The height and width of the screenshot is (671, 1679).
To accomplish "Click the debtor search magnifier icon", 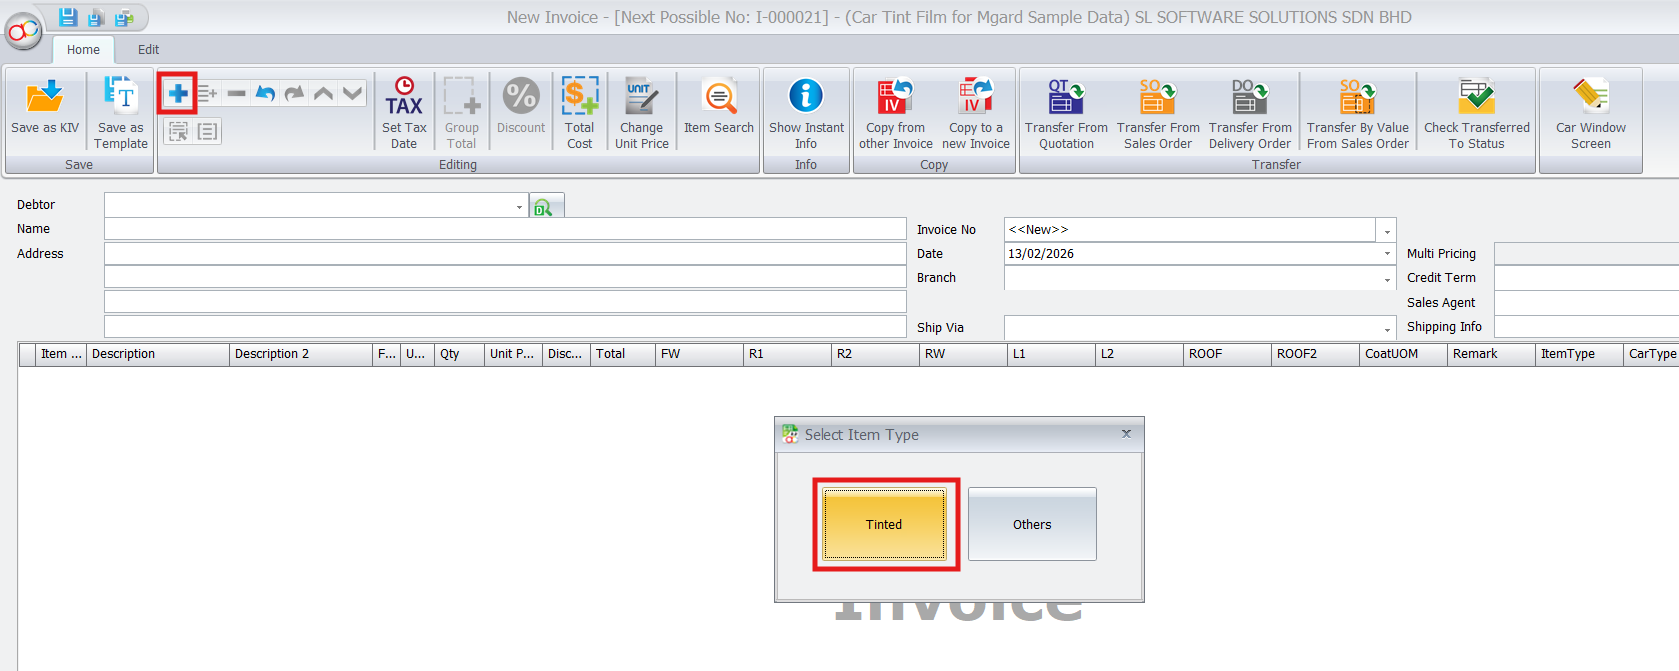I will pos(544,207).
